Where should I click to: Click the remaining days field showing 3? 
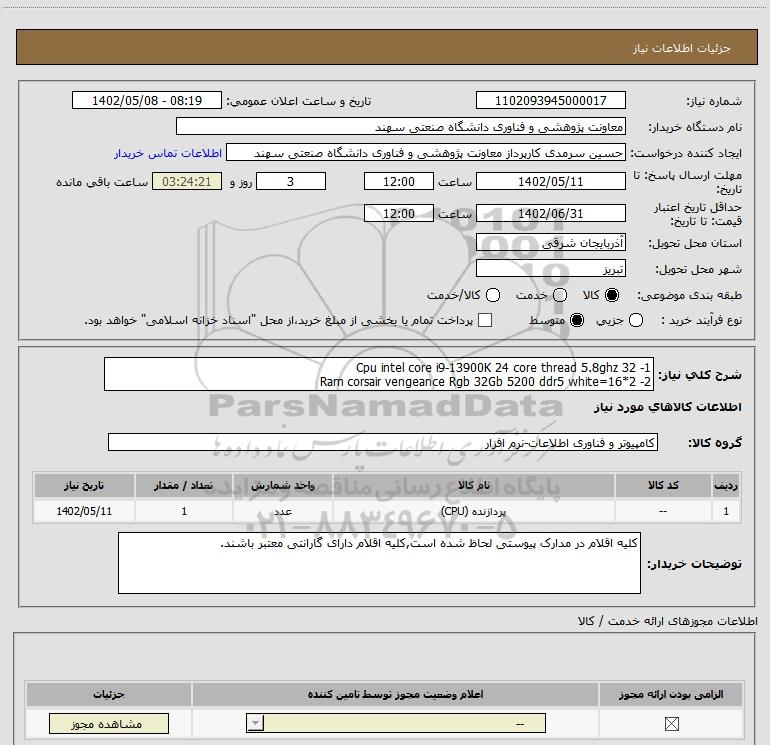click(291, 181)
